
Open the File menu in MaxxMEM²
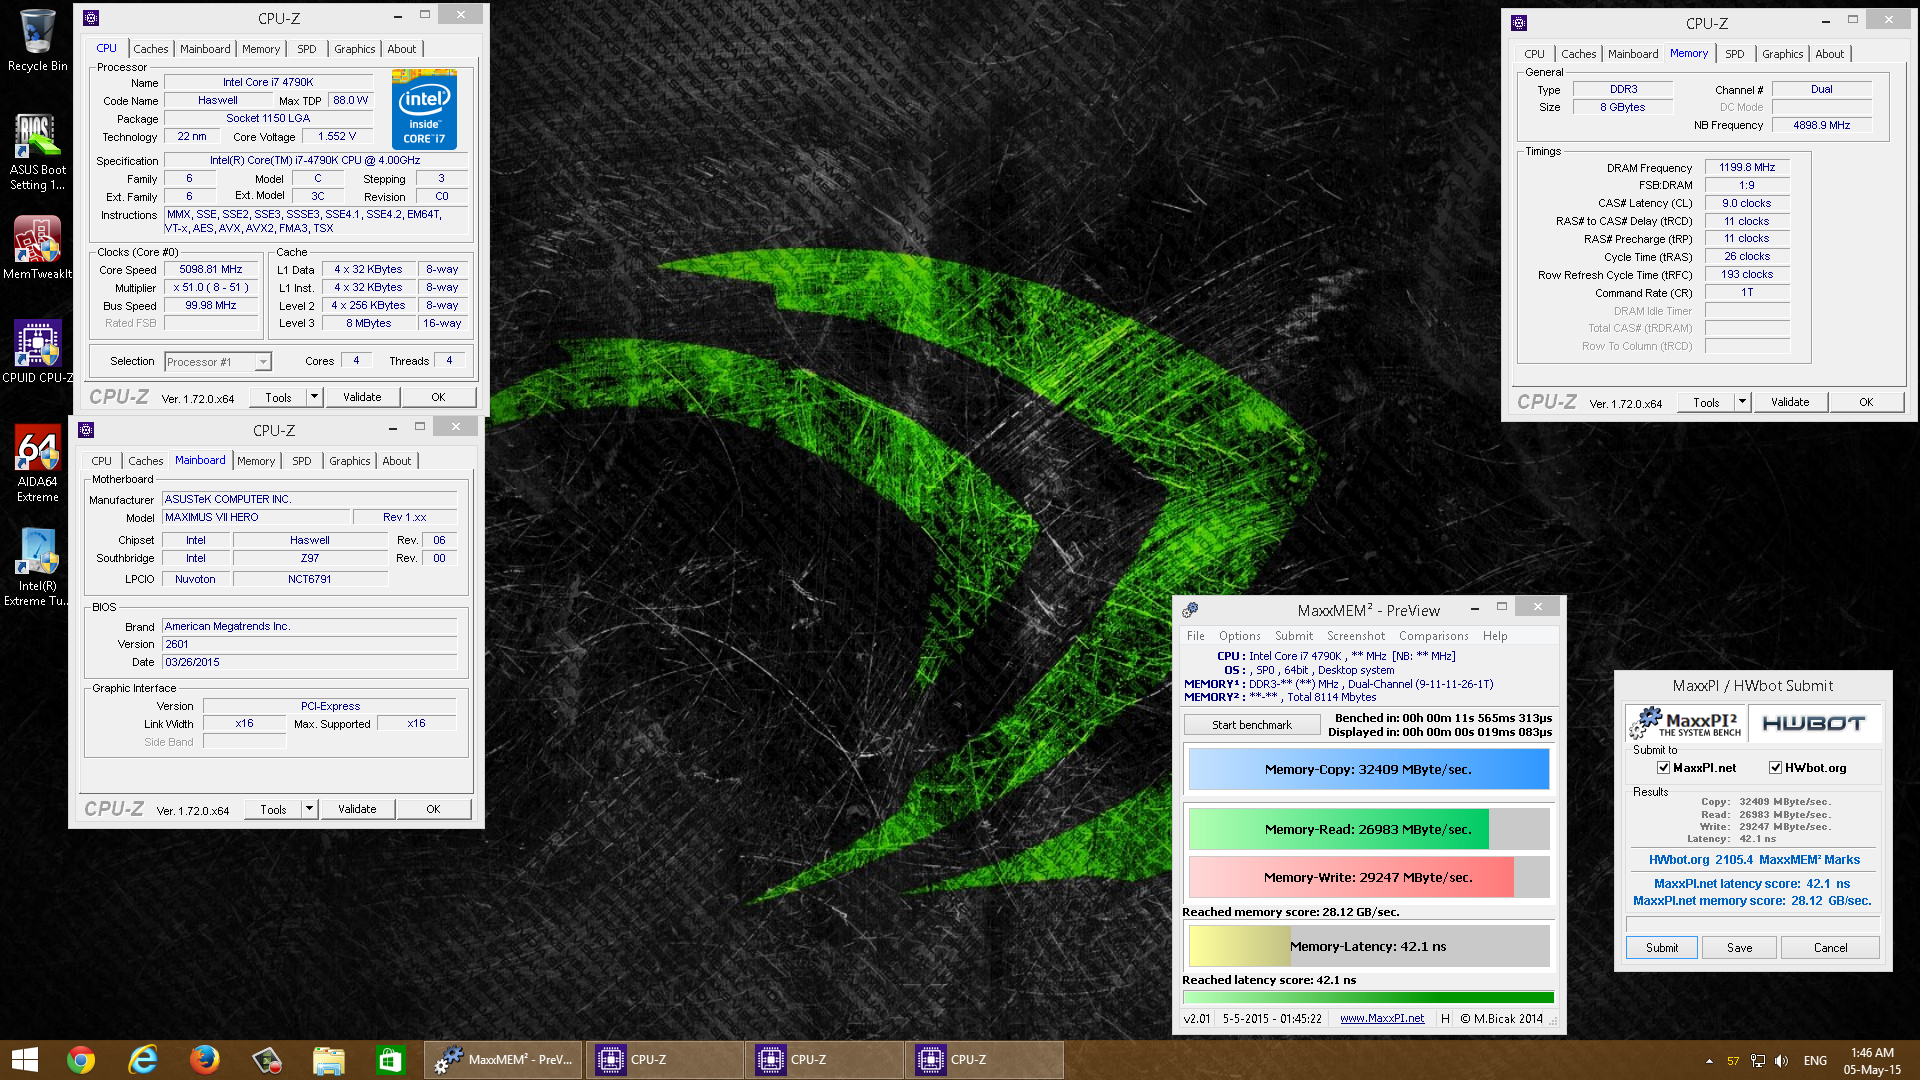[1196, 636]
